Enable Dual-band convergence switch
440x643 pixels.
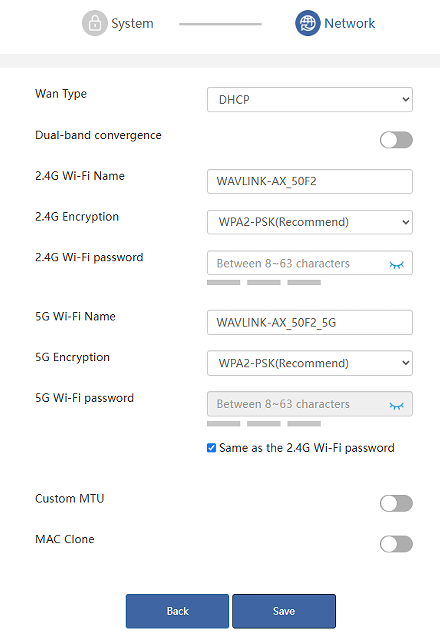[396, 140]
